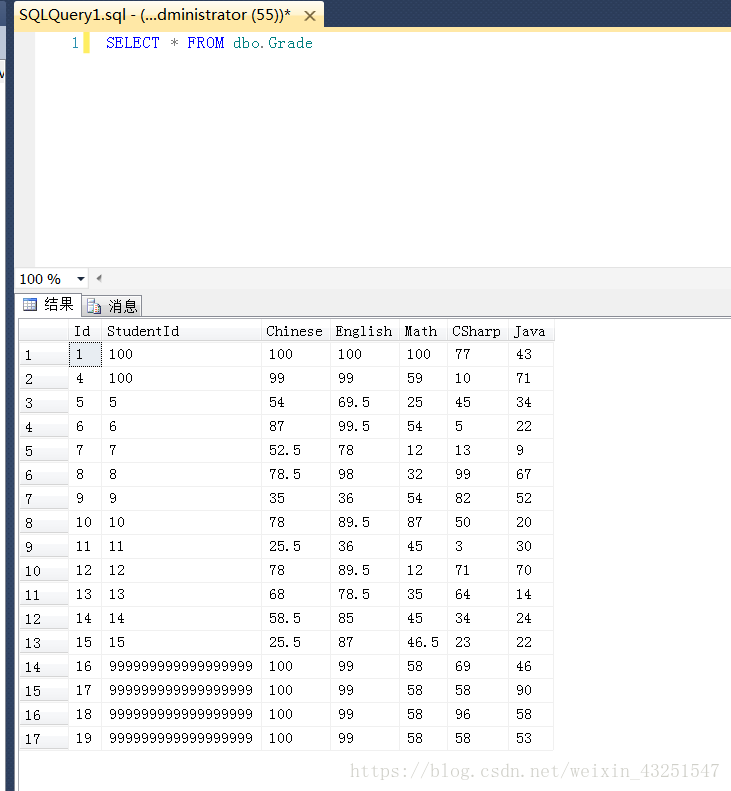Click Java value 53 in row 17
The height and width of the screenshot is (791, 731).
click(532, 739)
